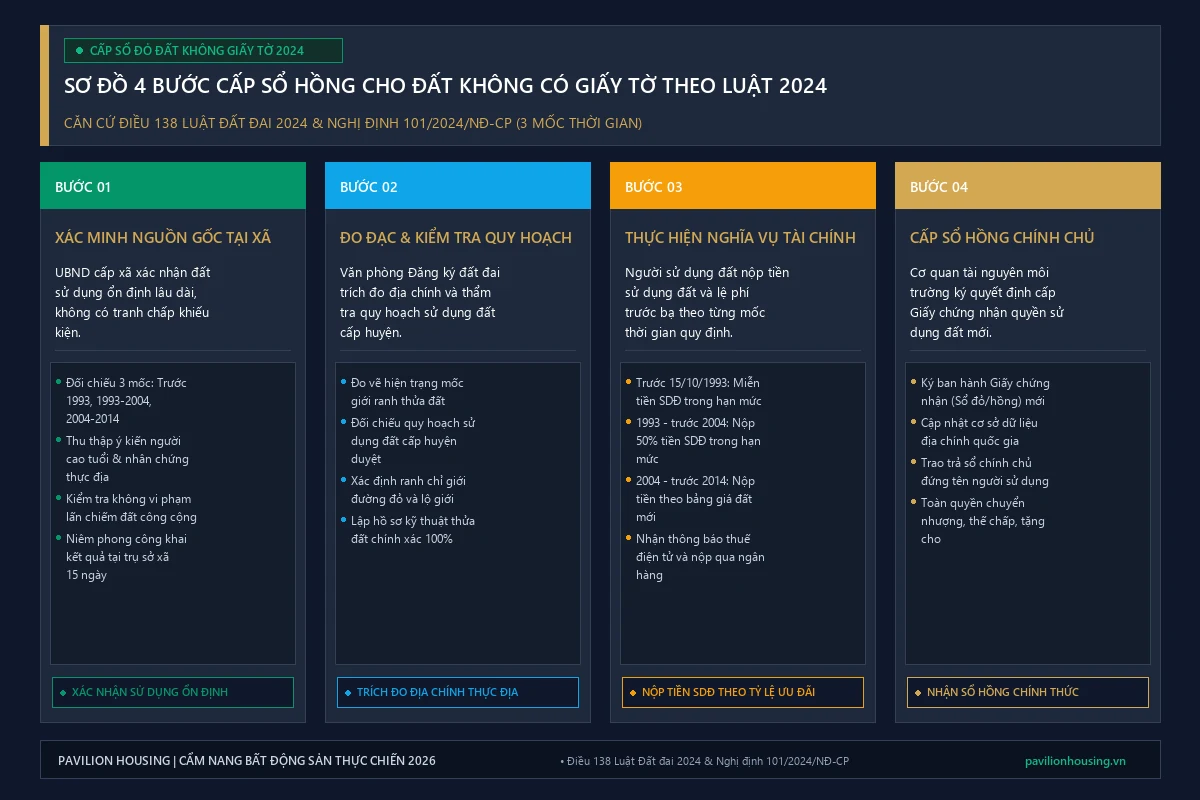The width and height of the screenshot is (1200, 800).
Task: Click bullet 'Niêm phong công khai kết quả'
Action: click(x=121, y=557)
